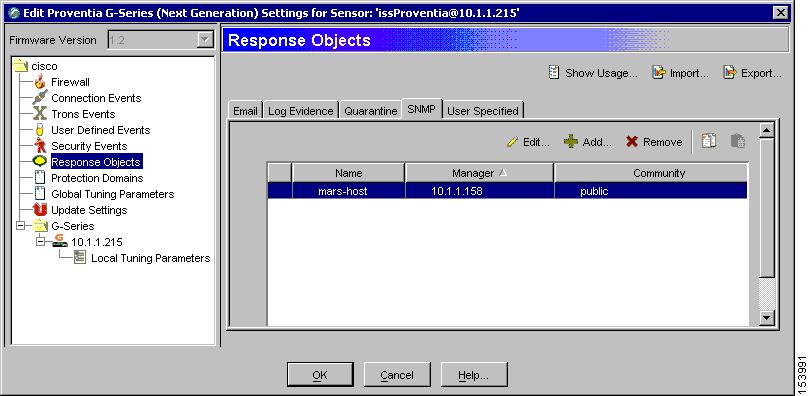Click the Show Usage... text
The height and width of the screenshot is (396, 809).
point(602,73)
